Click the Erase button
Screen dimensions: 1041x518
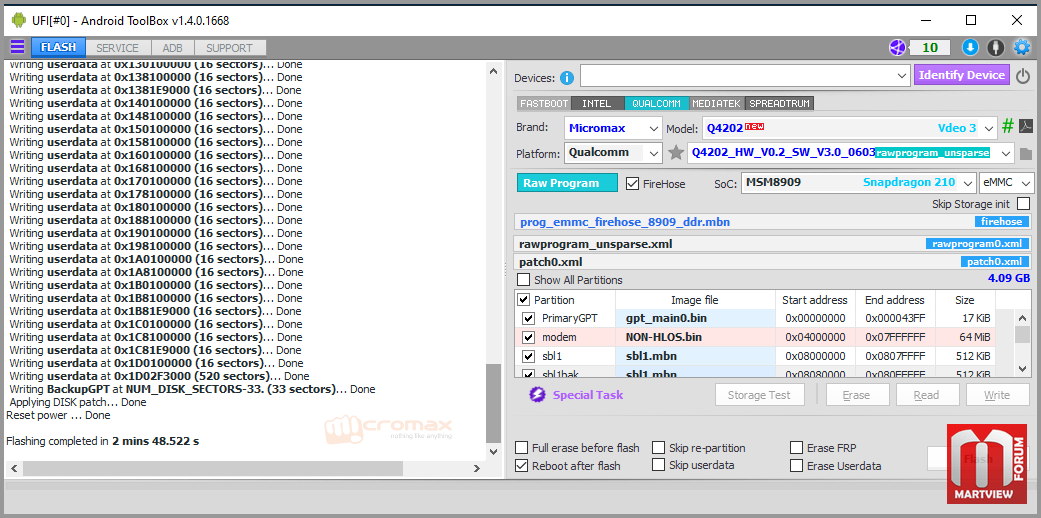(856, 395)
